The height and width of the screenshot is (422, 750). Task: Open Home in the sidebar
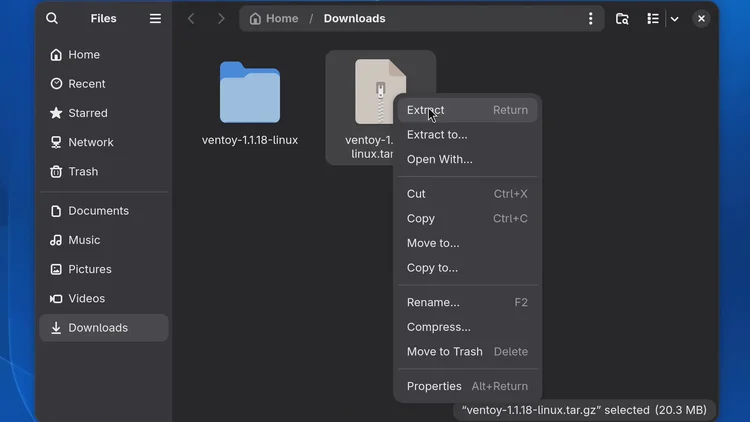(104, 55)
